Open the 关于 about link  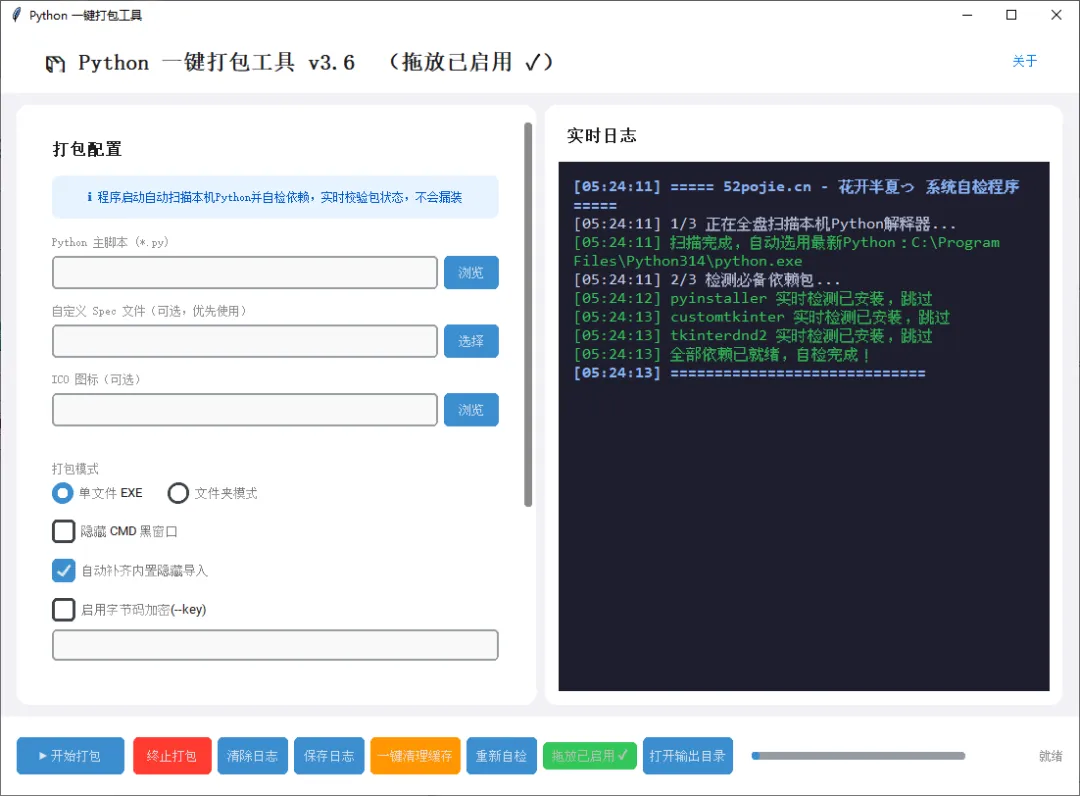pyautogui.click(x=1024, y=61)
